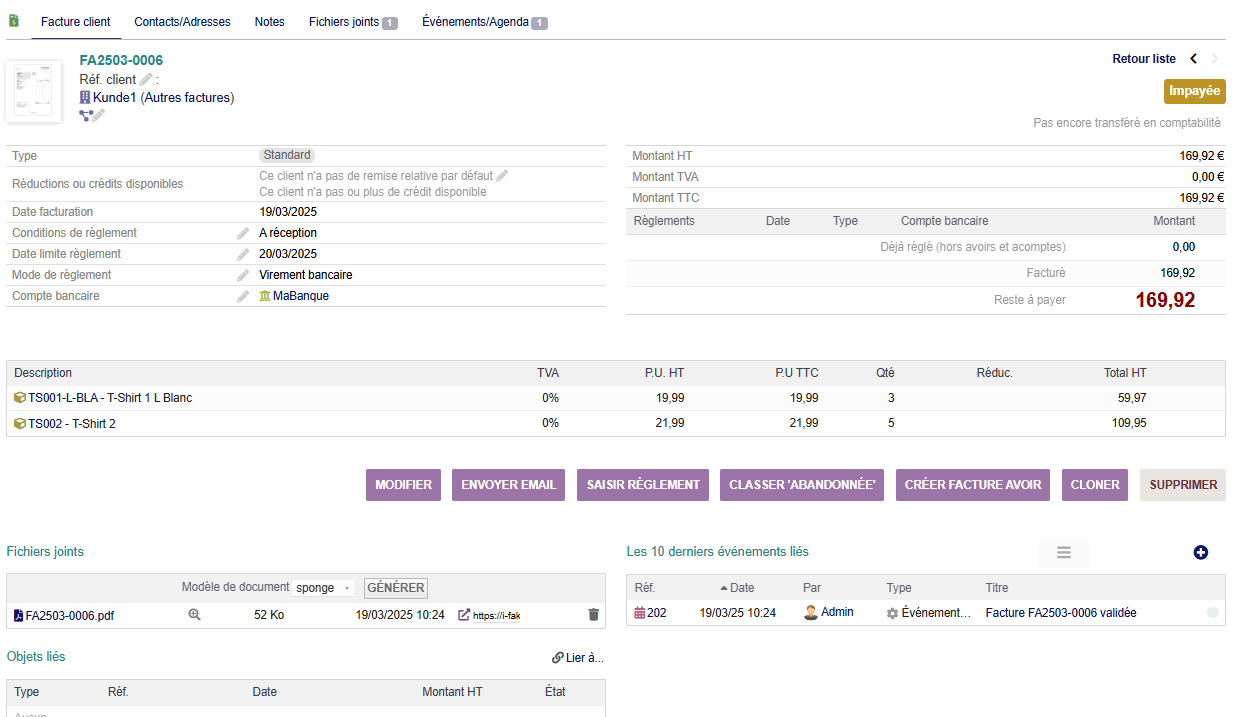Preview FA2503-0006.pdf with magnifier icon

[x=195, y=615]
